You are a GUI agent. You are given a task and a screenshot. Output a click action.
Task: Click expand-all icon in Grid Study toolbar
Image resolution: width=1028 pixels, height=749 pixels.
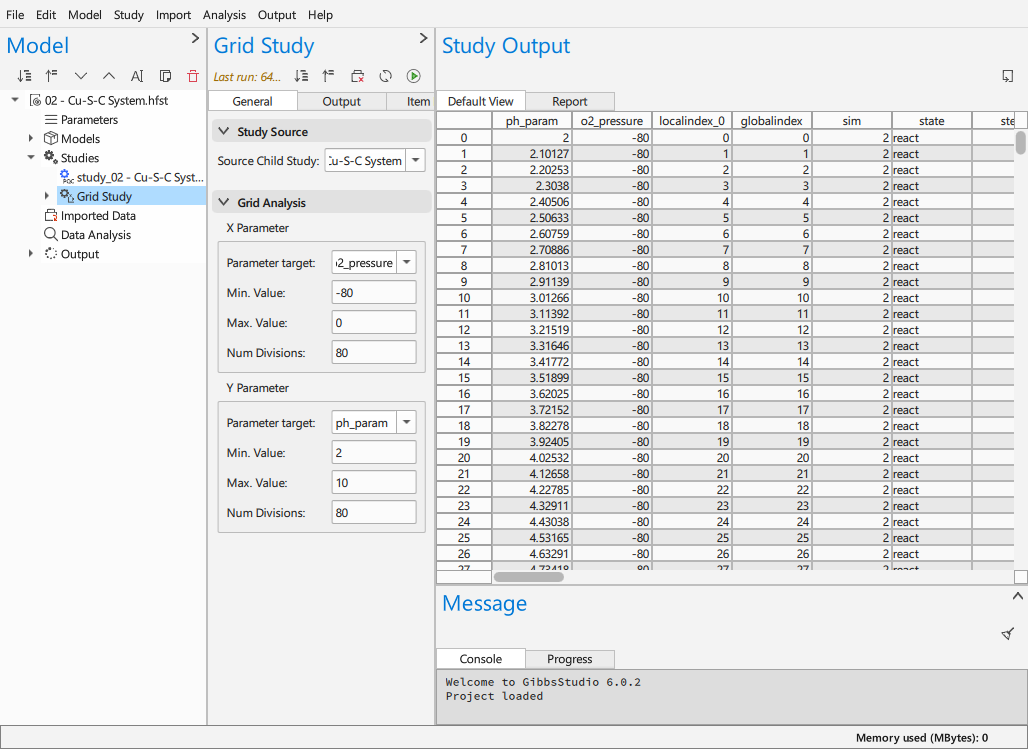[x=301, y=76]
